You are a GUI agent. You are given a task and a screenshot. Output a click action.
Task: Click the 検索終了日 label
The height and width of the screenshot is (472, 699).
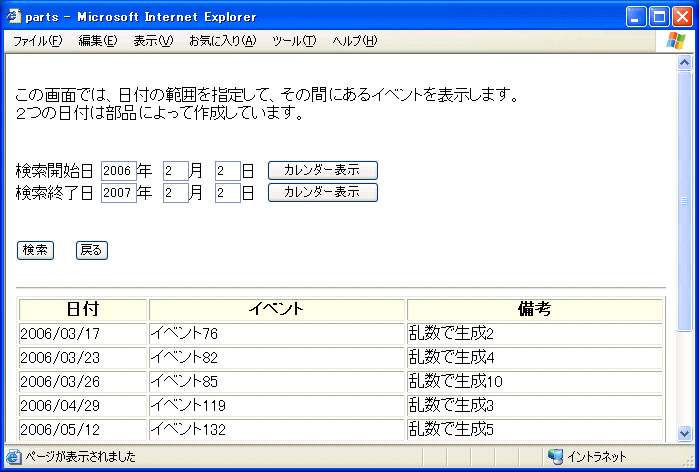(54, 193)
